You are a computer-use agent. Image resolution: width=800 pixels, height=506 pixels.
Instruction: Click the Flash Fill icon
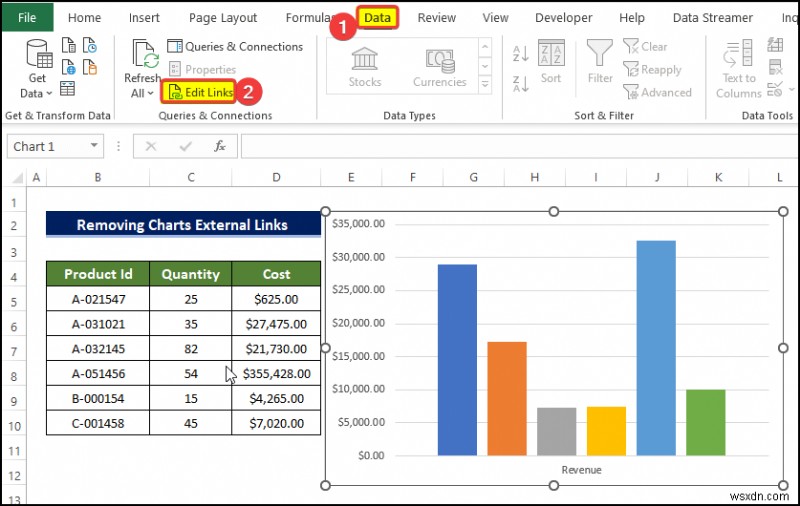[774, 45]
